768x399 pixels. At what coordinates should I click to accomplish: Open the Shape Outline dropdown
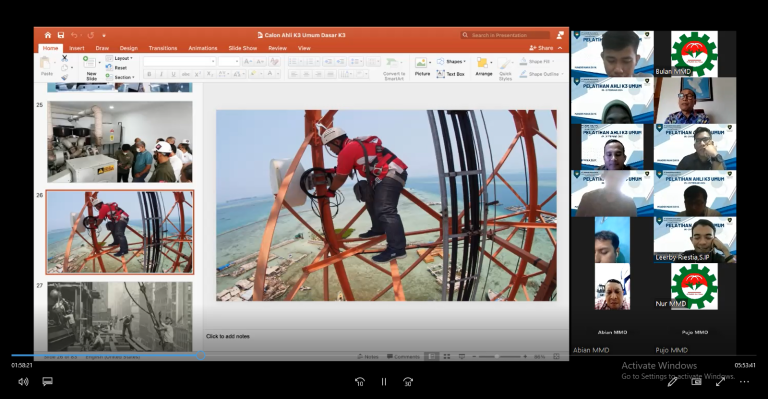[542, 74]
